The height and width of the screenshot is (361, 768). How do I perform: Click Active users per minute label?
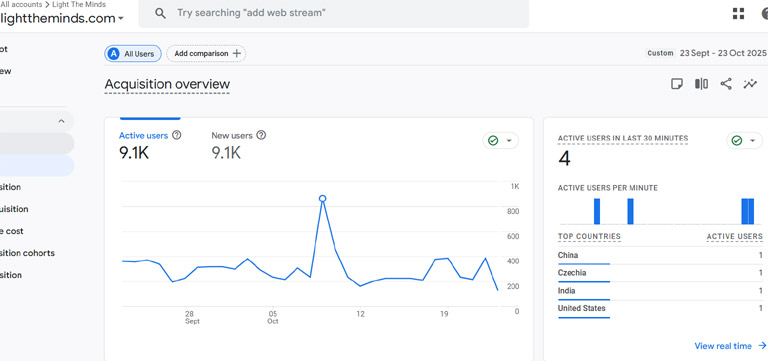(608, 188)
